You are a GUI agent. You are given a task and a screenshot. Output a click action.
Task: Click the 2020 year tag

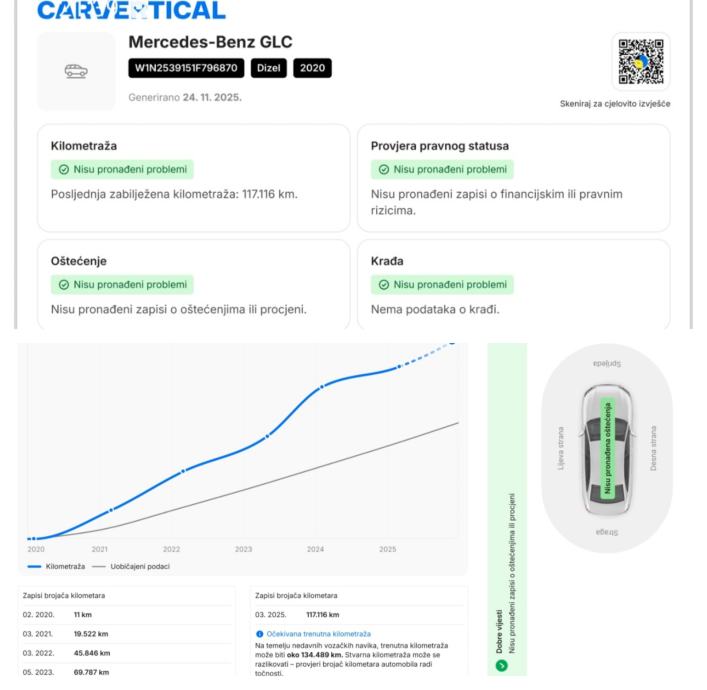click(x=312, y=68)
